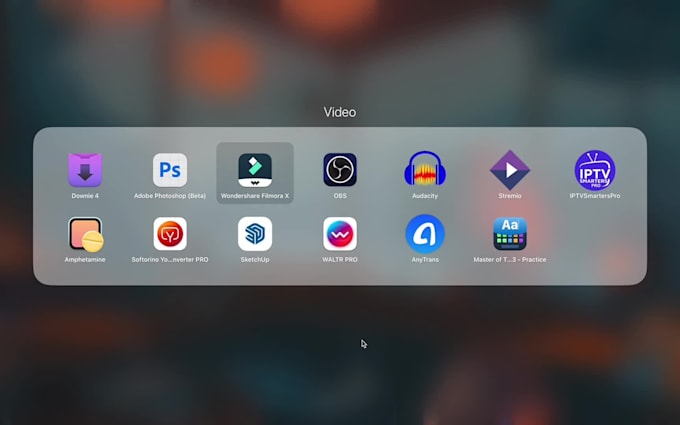
Task: Open the Downie 4 app icon
Action: click(85, 170)
